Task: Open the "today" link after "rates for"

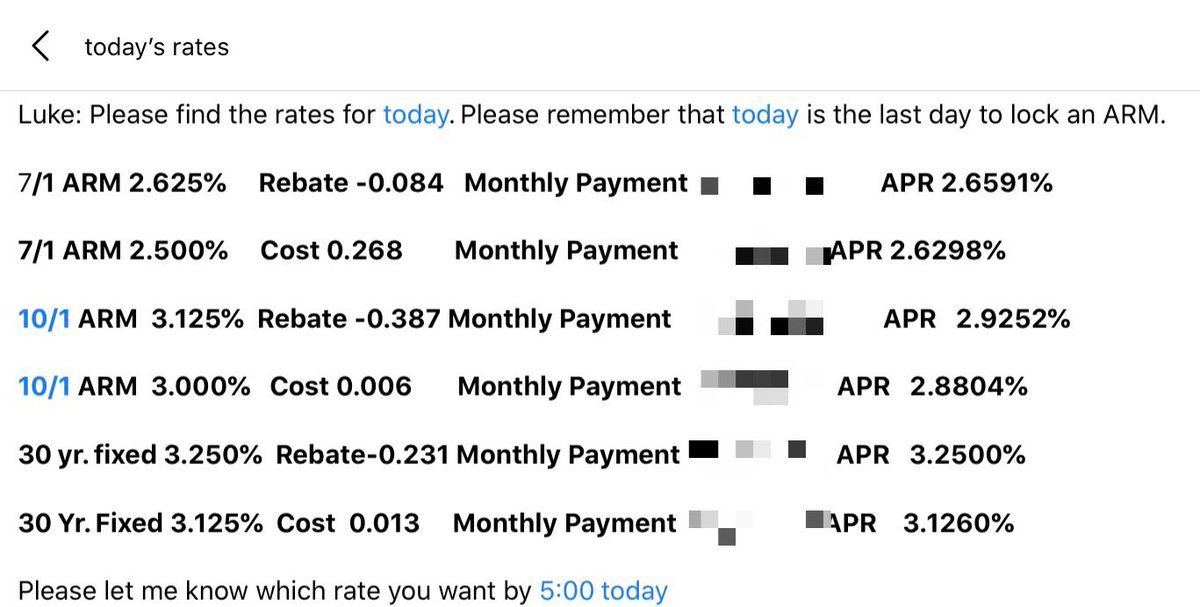Action: 415,115
